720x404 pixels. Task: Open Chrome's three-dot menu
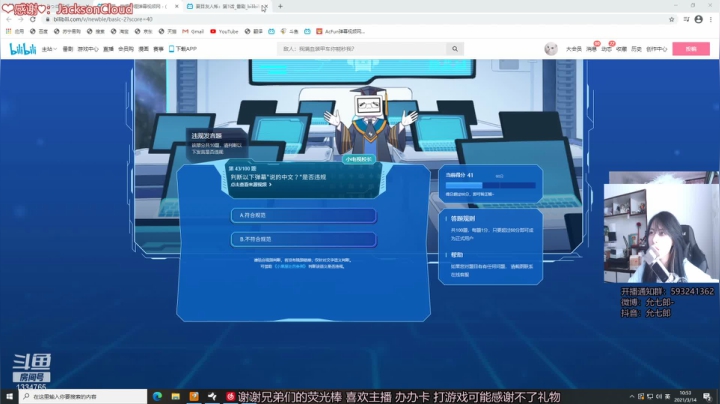point(711,19)
